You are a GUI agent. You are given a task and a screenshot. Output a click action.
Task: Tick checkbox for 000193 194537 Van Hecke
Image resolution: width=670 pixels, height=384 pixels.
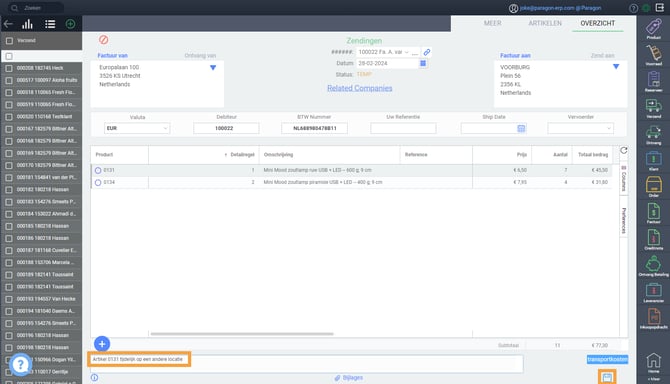pyautogui.click(x=9, y=299)
